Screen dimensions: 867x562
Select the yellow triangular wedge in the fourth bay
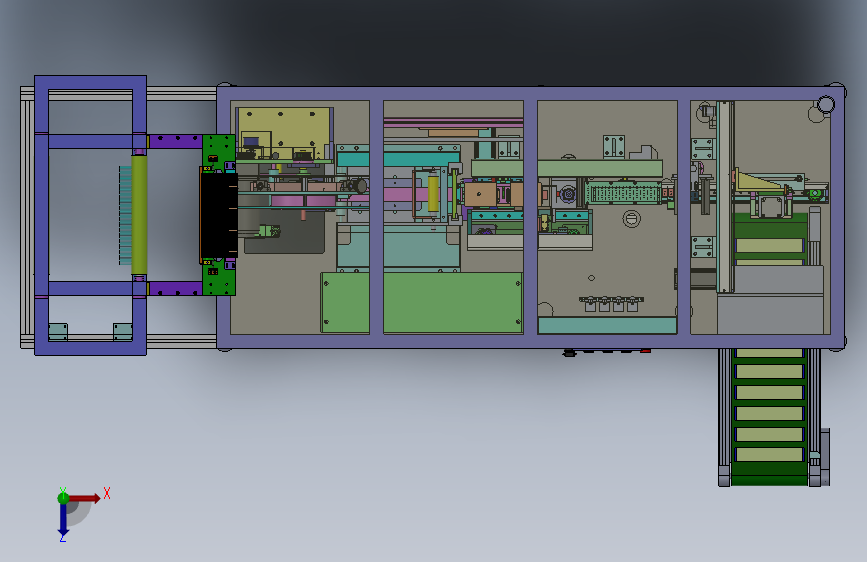click(x=759, y=181)
